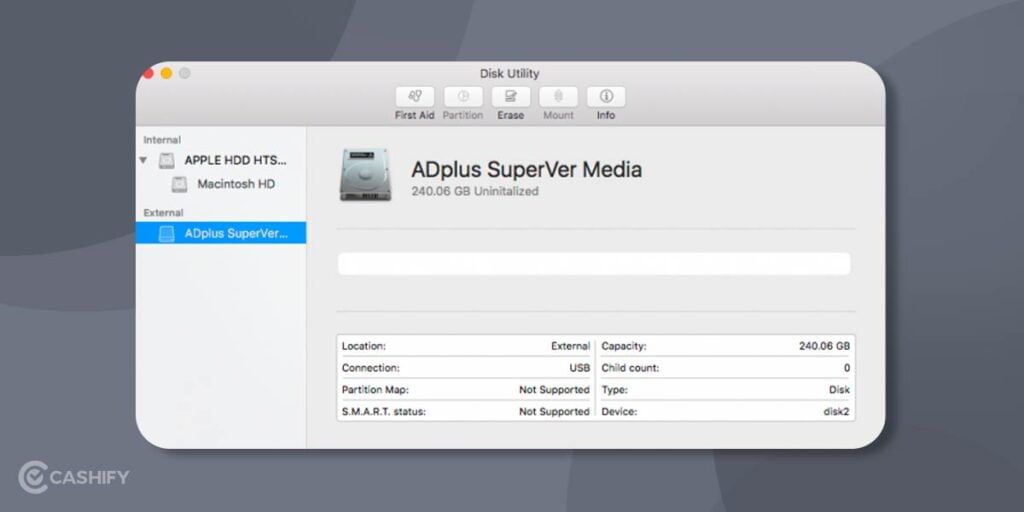Click the USB connection value
Screen dimensions: 1024x512
579,368
